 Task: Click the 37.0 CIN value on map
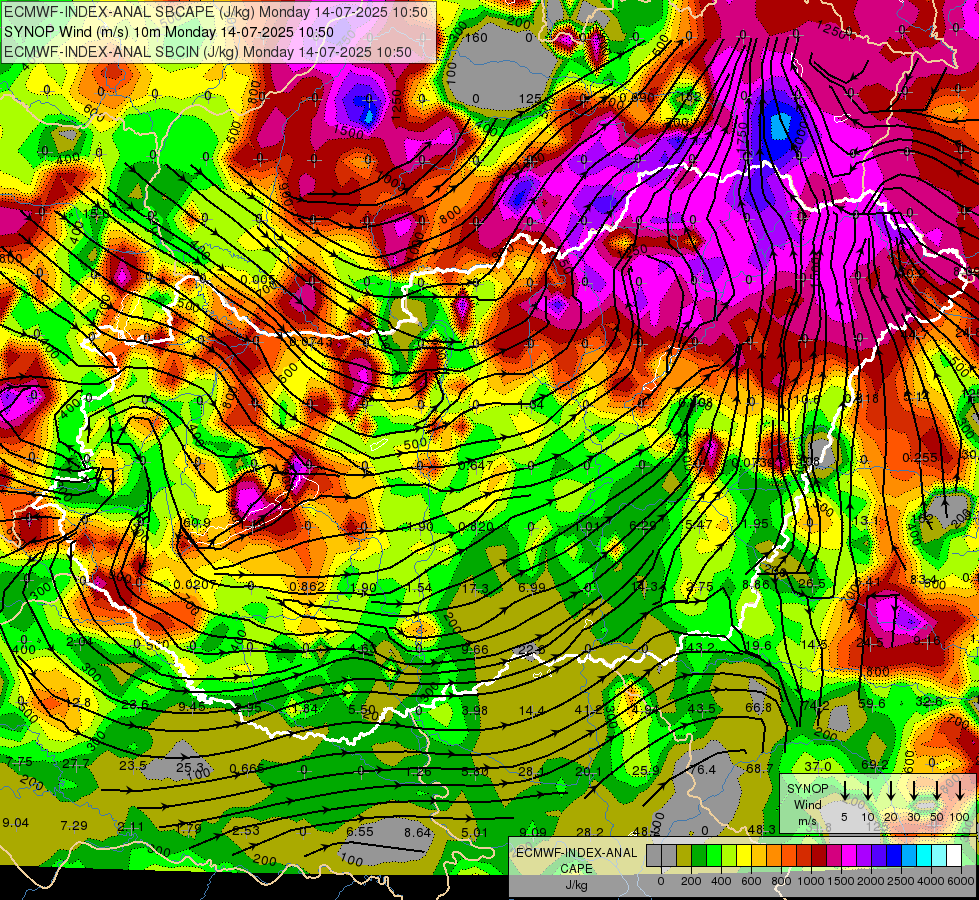(817, 766)
